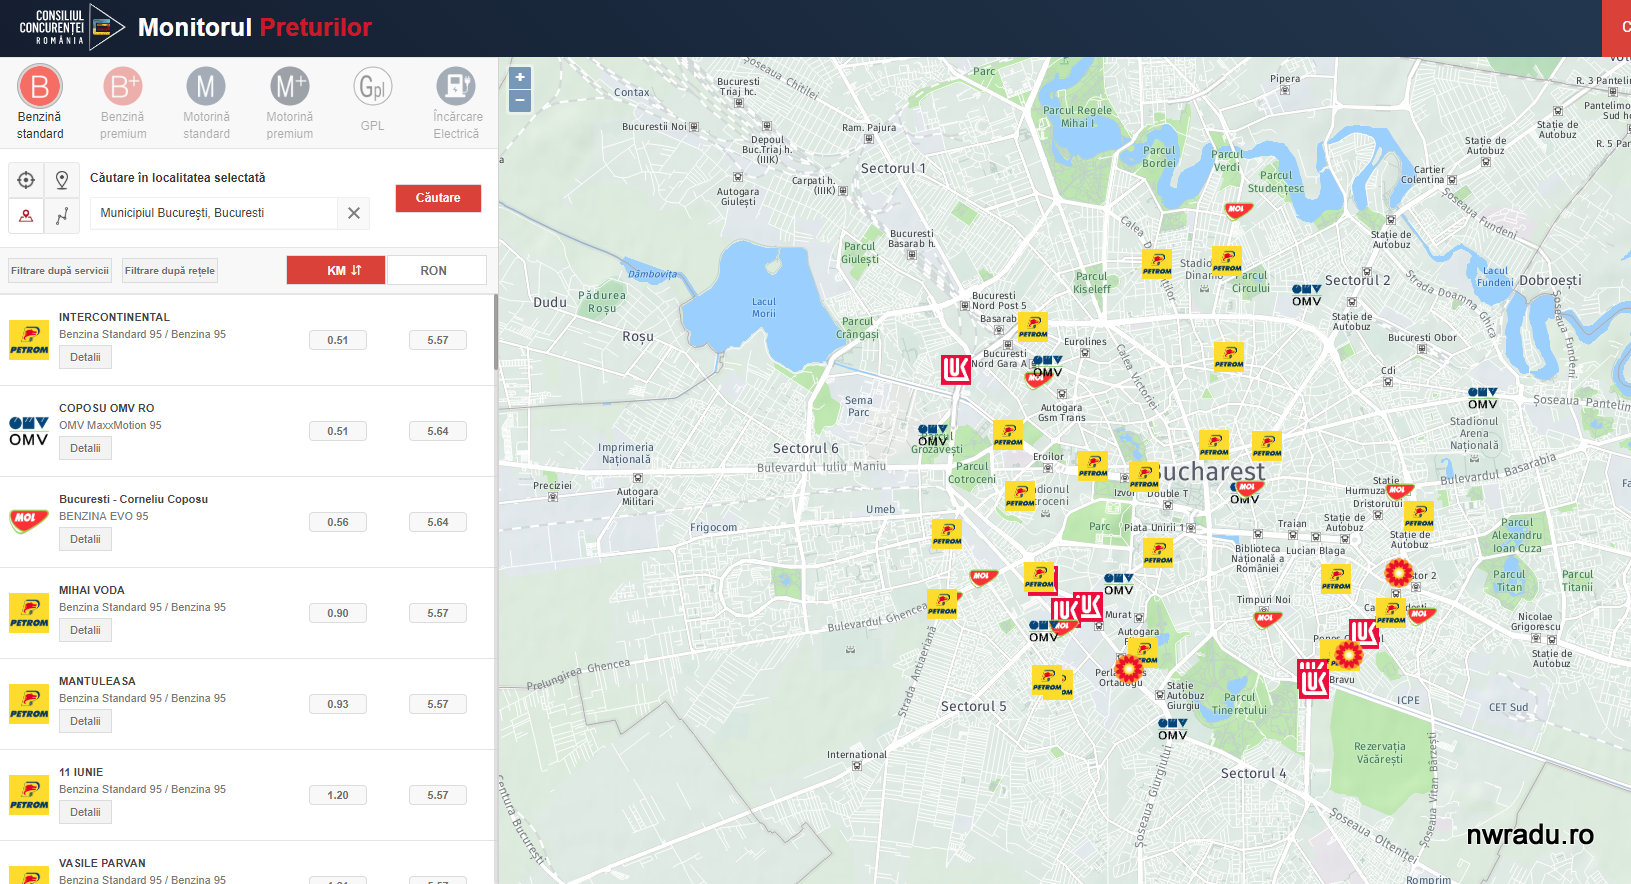Select the Benzină standard fuel type
Viewport: 1631px width, 884px height.
[x=40, y=103]
